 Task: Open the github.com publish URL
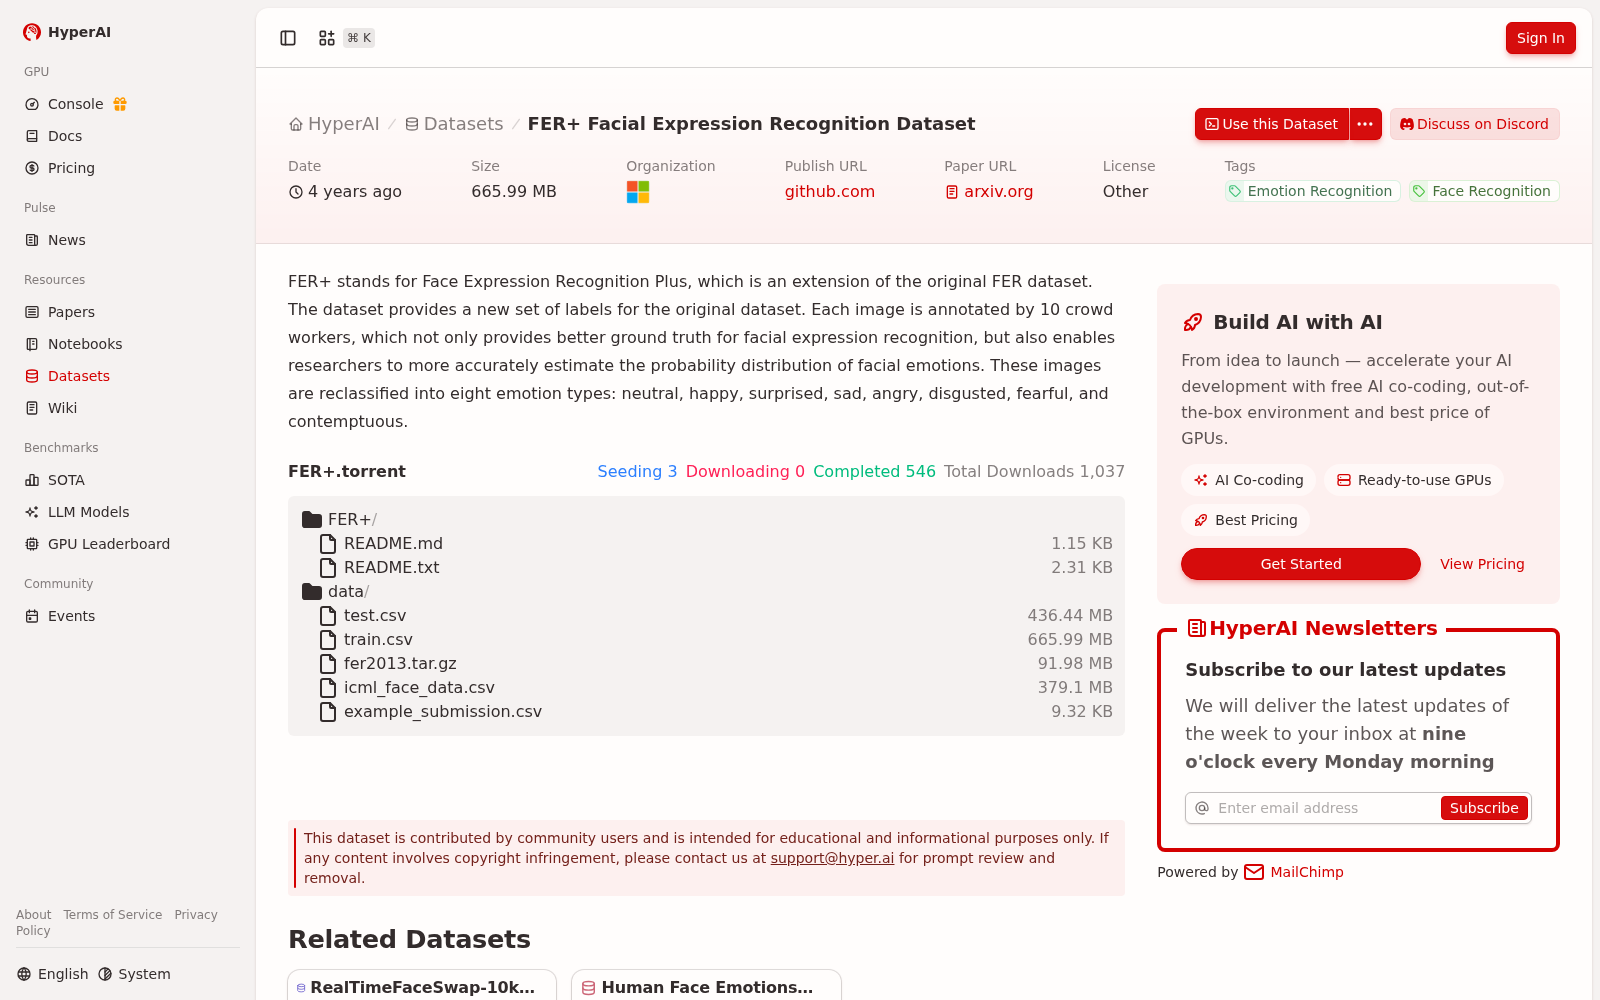click(x=829, y=192)
